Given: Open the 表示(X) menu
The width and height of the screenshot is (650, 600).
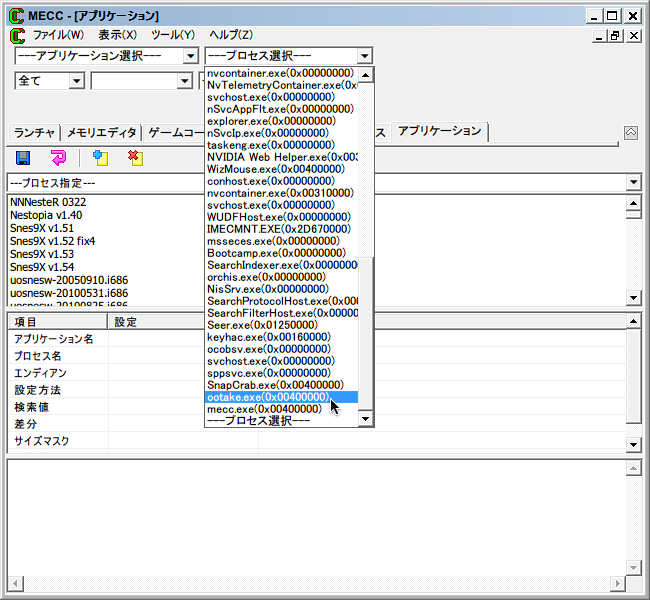Looking at the screenshot, I should [117, 35].
